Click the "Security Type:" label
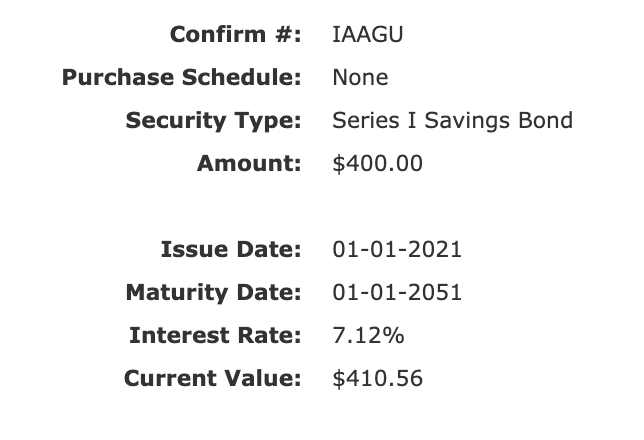 tap(213, 121)
